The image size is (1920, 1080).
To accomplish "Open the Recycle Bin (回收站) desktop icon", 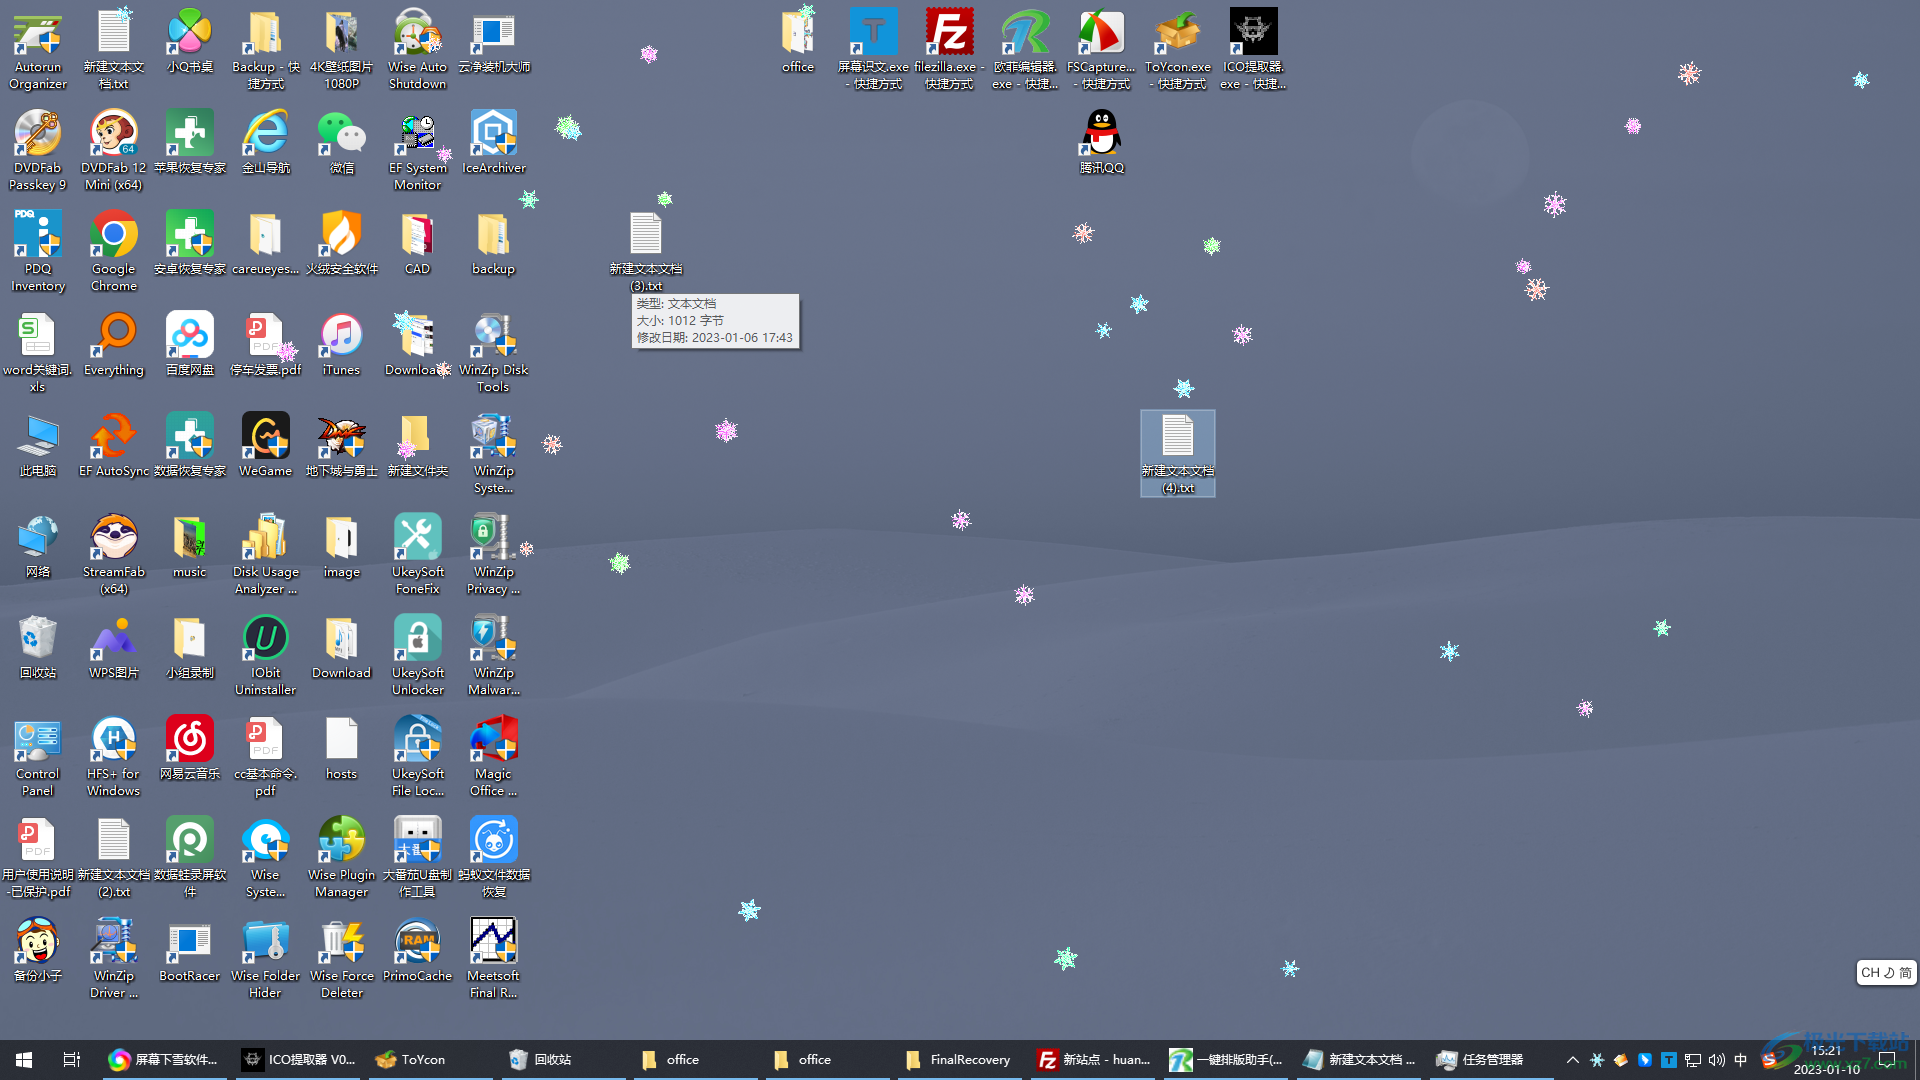I will point(38,648).
